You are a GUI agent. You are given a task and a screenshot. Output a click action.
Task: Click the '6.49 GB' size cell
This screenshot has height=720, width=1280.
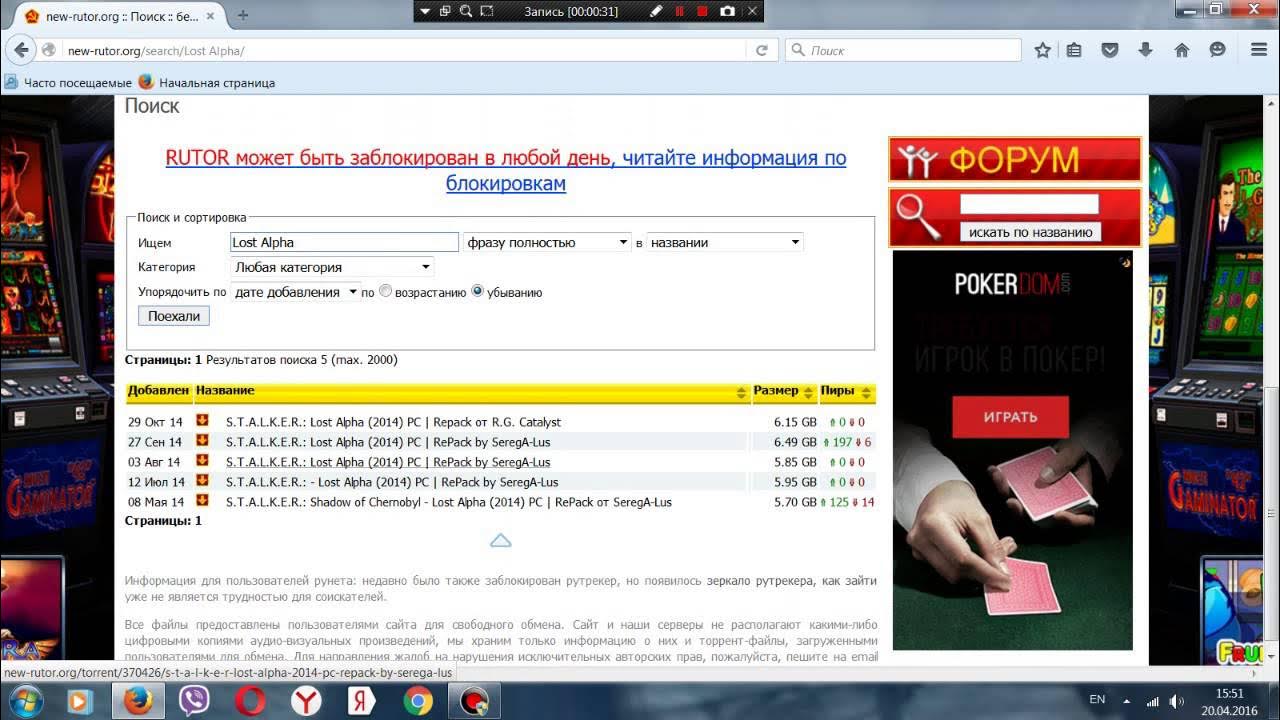click(x=795, y=442)
